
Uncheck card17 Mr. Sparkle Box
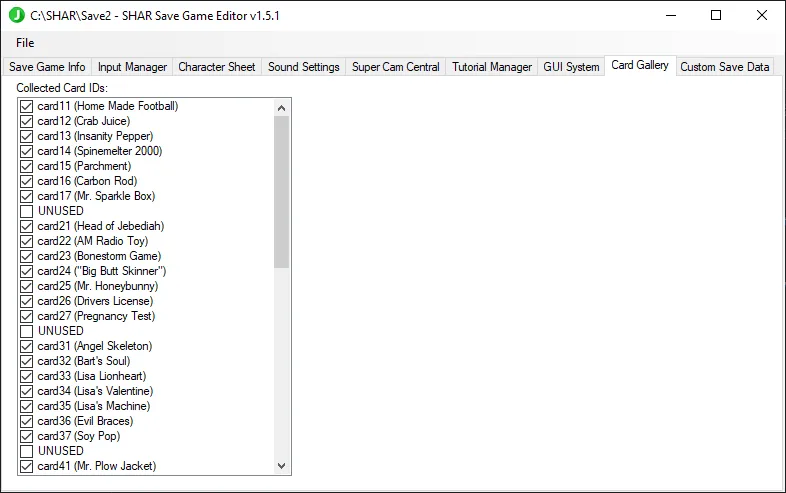tap(27, 196)
